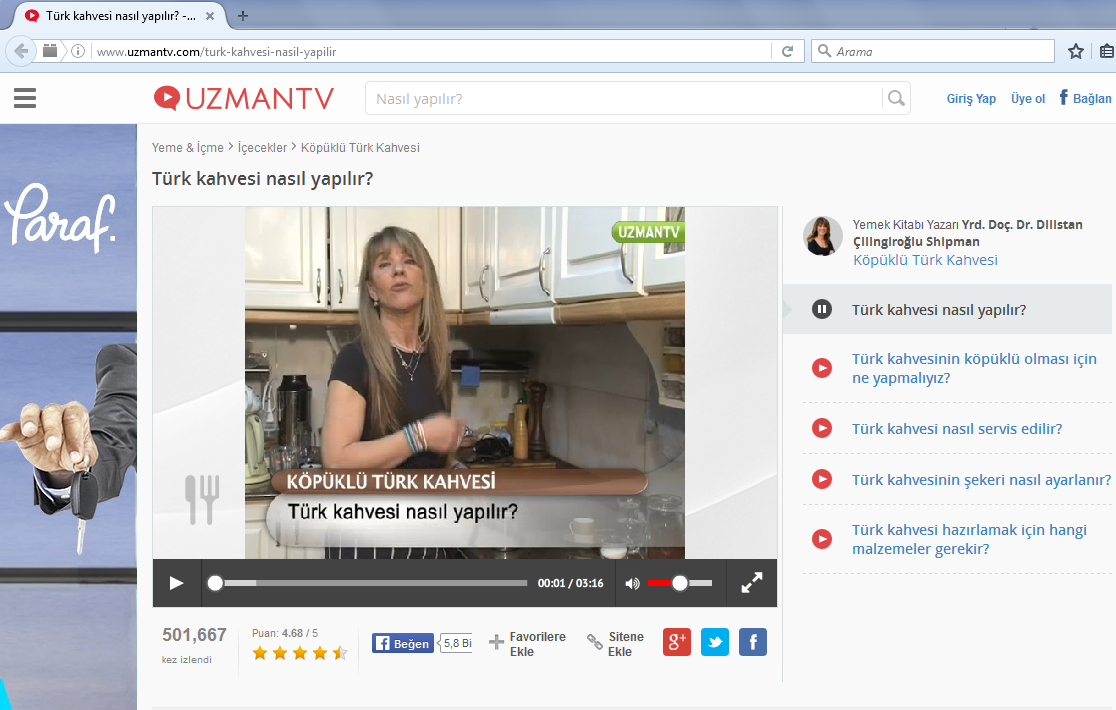1116x710 pixels.
Task: Click the UZMANTV logo
Action: tap(243, 98)
